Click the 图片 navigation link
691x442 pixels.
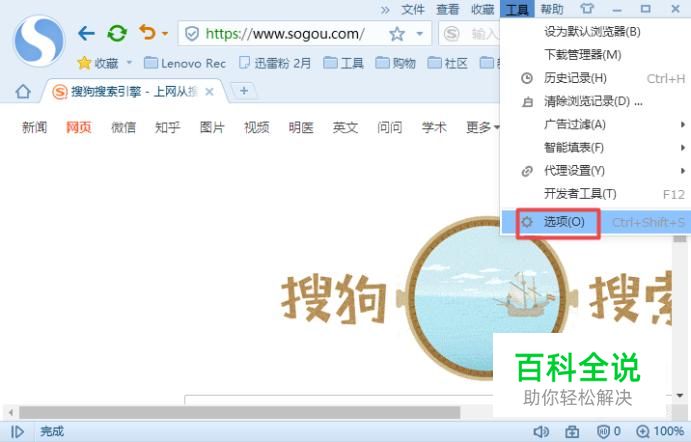(212, 127)
